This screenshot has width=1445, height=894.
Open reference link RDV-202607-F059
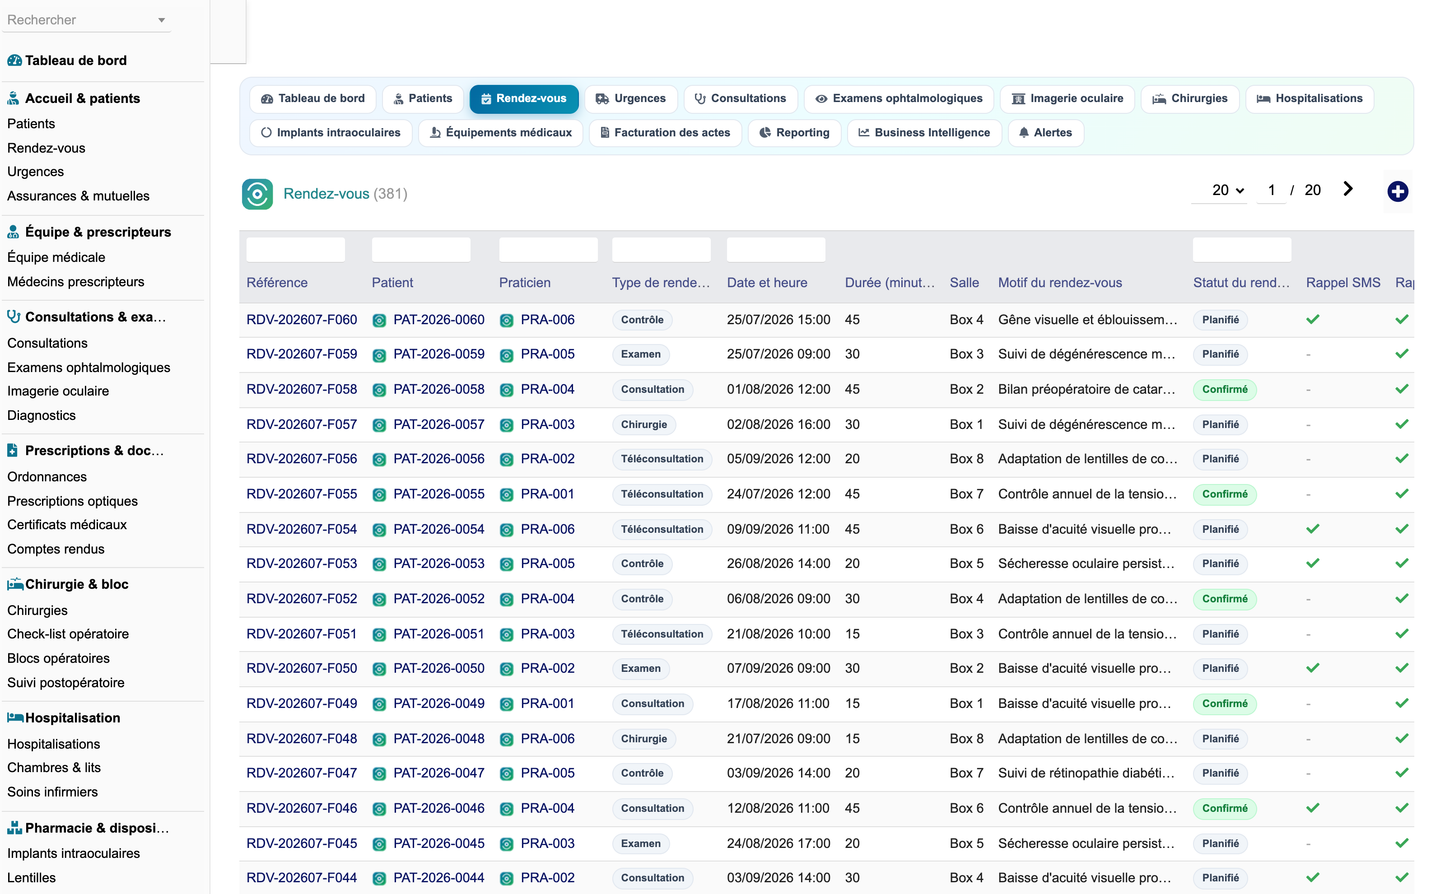pyautogui.click(x=302, y=354)
